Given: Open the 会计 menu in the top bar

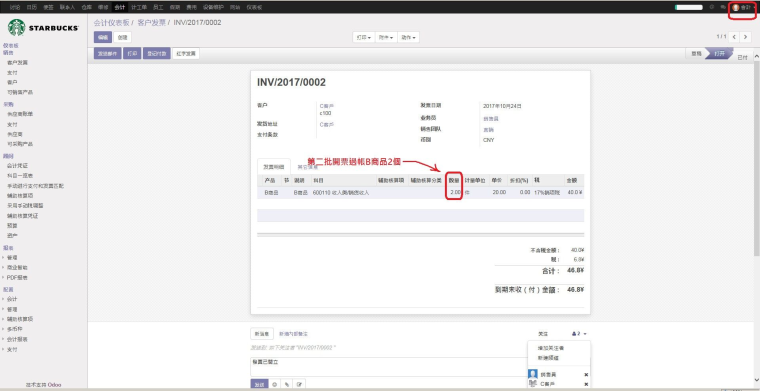Looking at the screenshot, I should tap(119, 7).
